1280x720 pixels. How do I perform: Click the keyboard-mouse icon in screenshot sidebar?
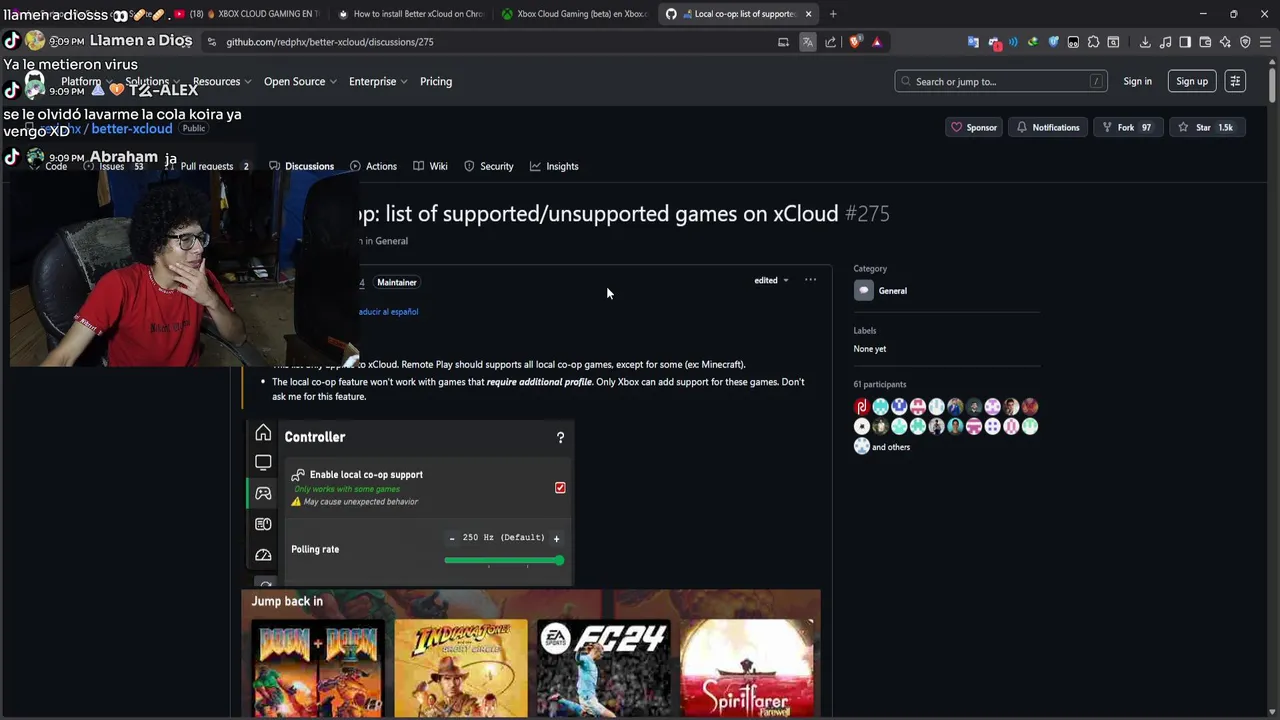pyautogui.click(x=263, y=524)
